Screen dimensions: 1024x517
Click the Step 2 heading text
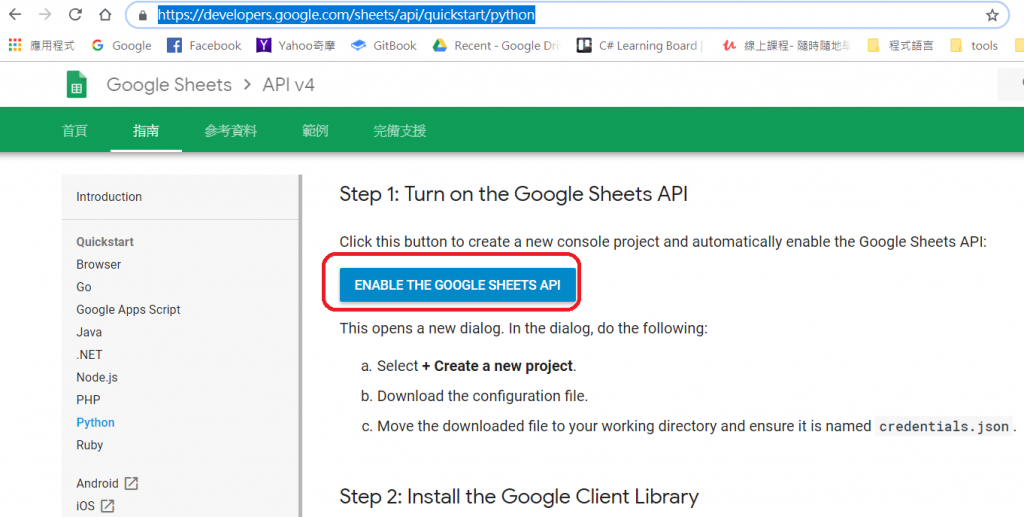click(x=519, y=497)
